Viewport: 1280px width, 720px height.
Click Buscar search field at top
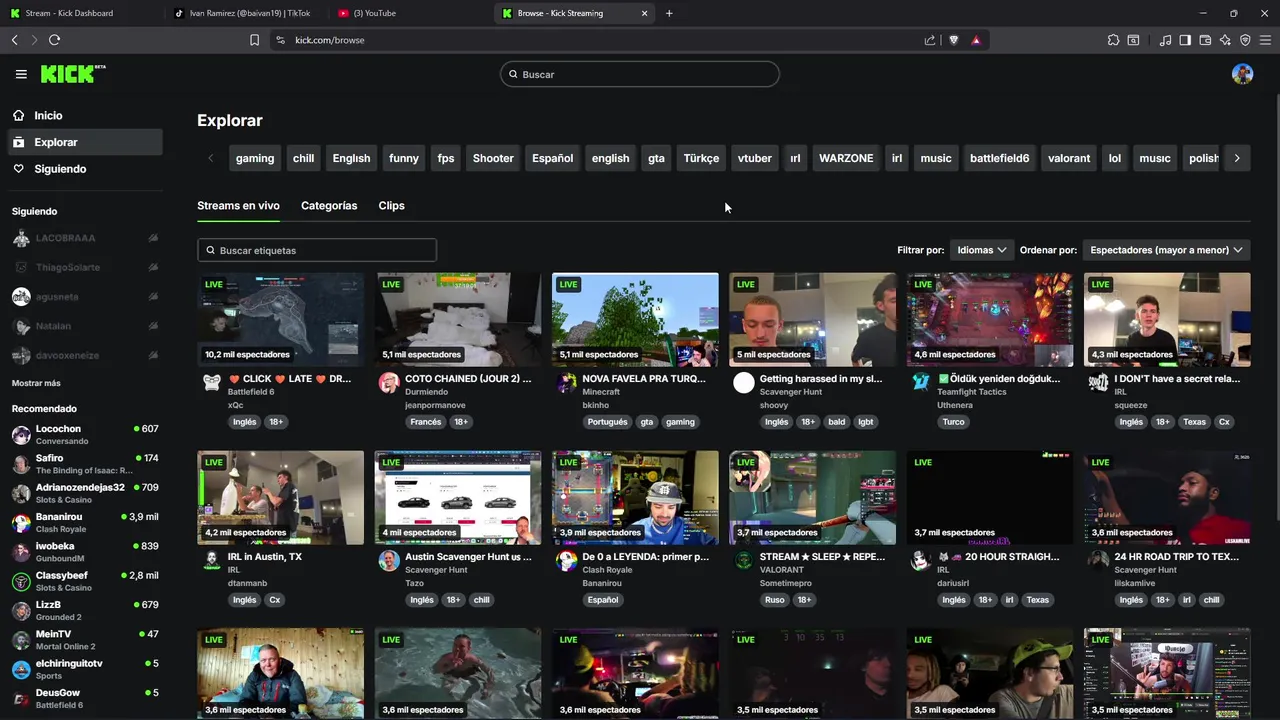(640, 74)
